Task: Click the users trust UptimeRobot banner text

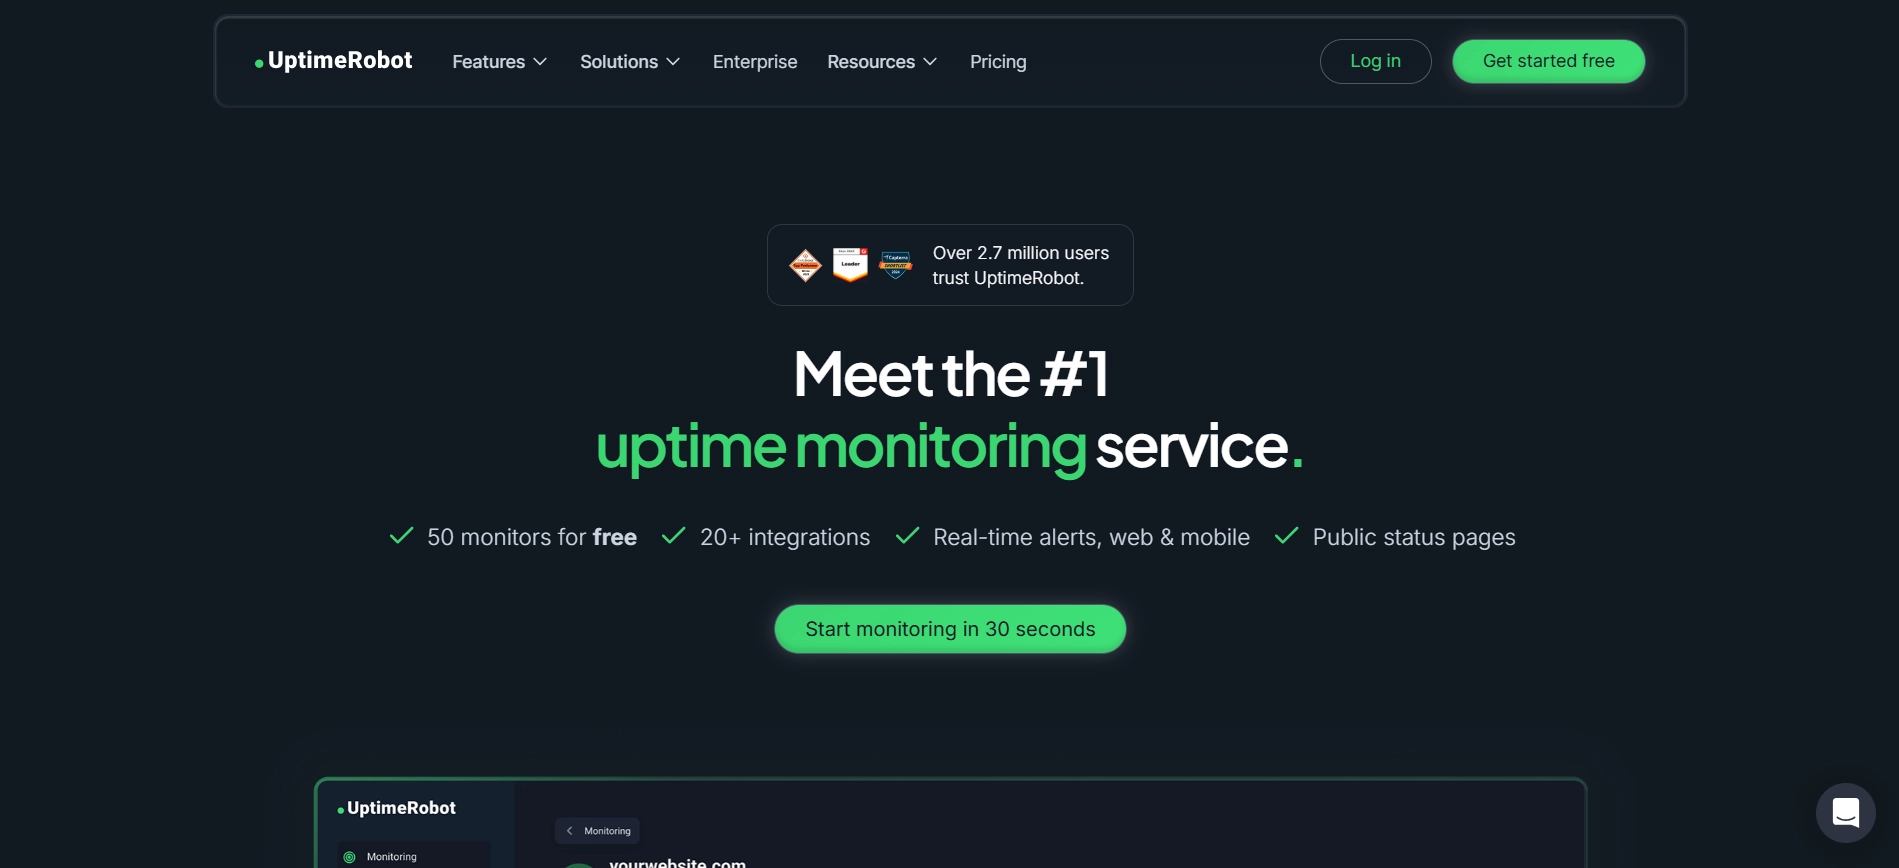Action: [1021, 265]
